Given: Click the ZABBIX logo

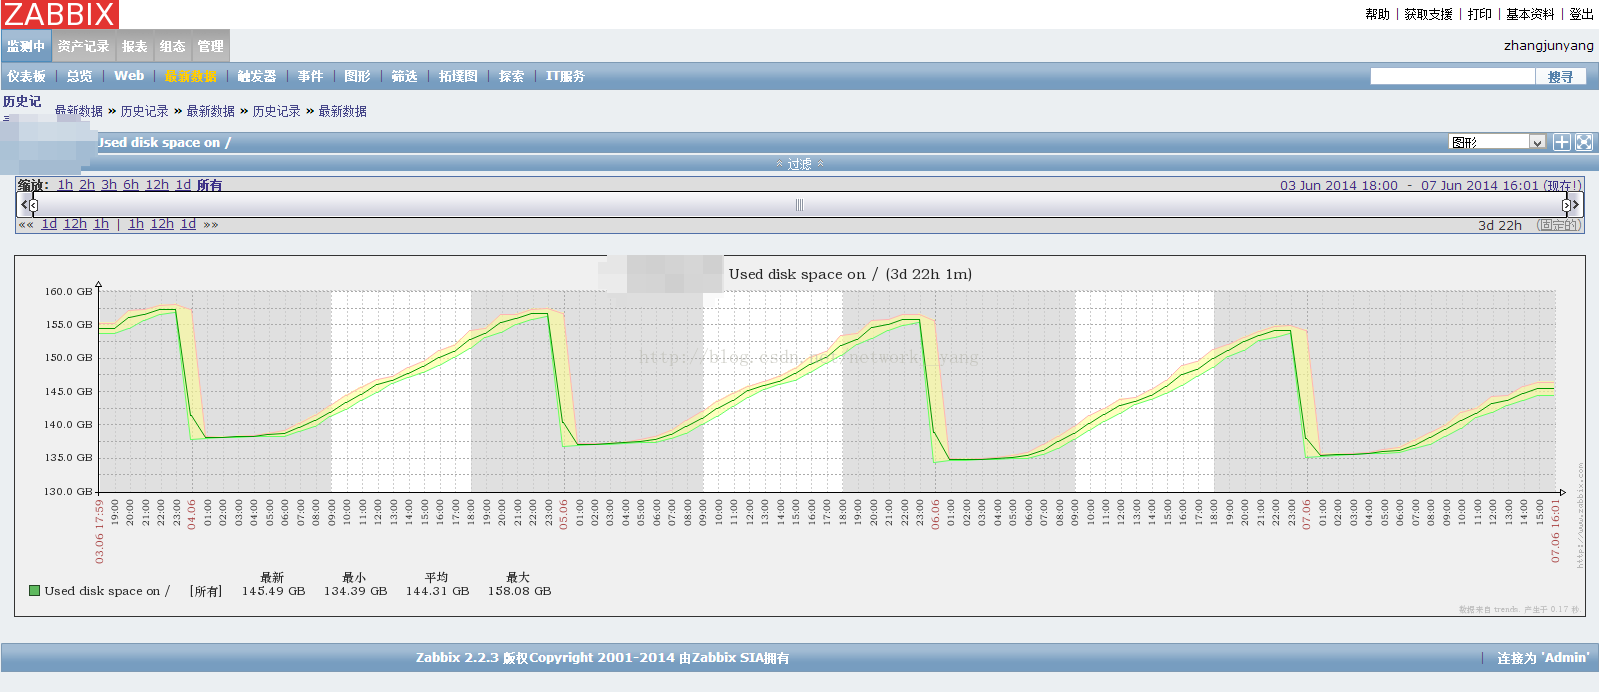Looking at the screenshot, I should pos(60,14).
